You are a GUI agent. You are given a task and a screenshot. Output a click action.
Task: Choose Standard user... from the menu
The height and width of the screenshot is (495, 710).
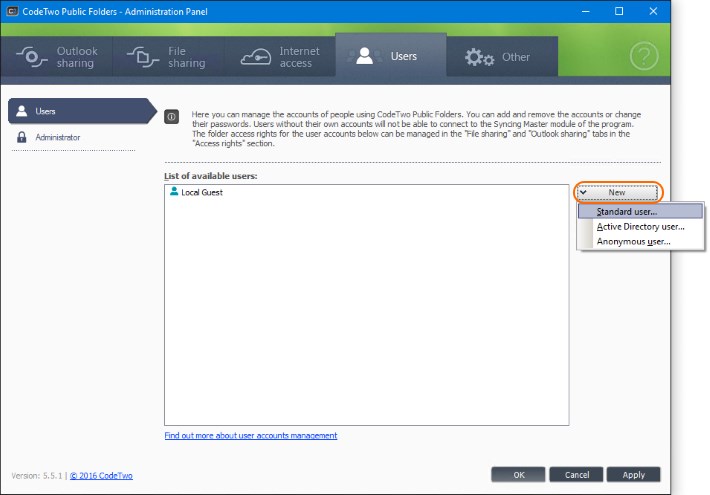tap(640, 211)
